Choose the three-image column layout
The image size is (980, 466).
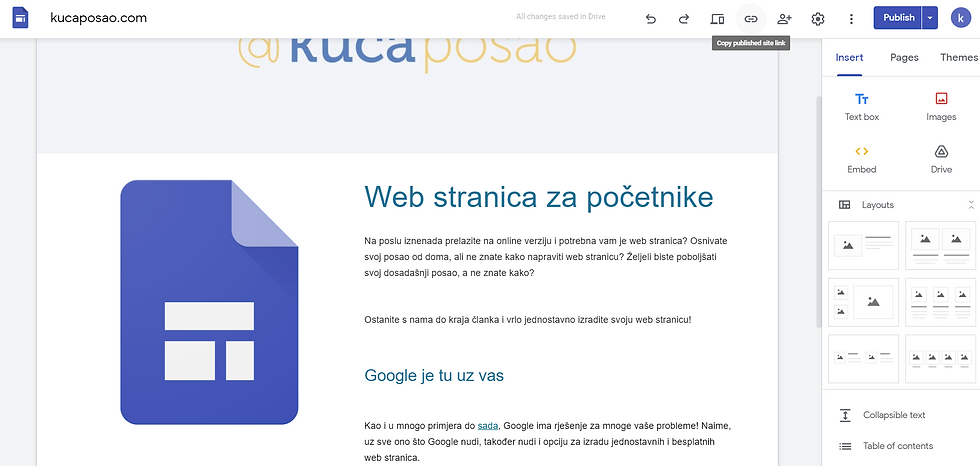pyautogui.click(x=941, y=302)
